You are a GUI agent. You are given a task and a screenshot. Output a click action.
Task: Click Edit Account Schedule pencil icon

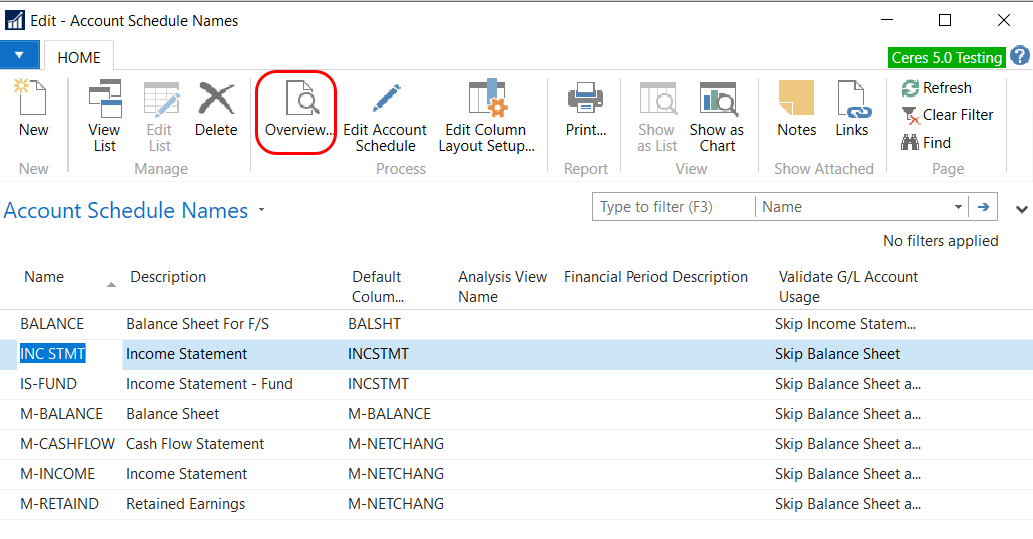click(x=385, y=100)
